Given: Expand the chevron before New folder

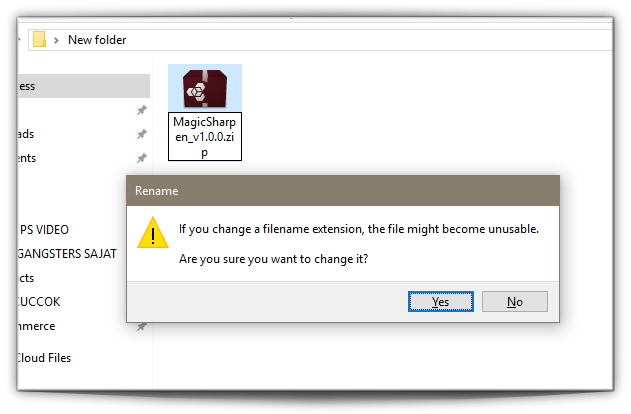Looking at the screenshot, I should pyautogui.click(x=56, y=40).
